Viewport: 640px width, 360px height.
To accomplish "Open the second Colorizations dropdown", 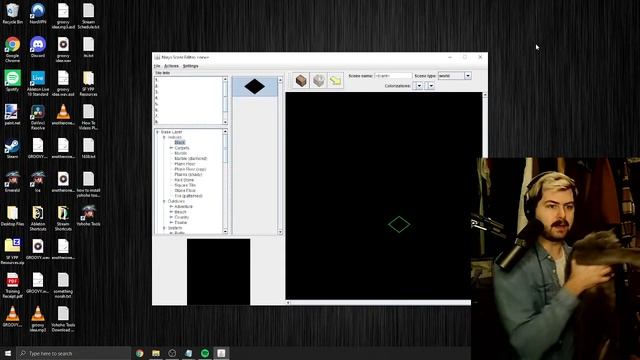I will 431,86.
